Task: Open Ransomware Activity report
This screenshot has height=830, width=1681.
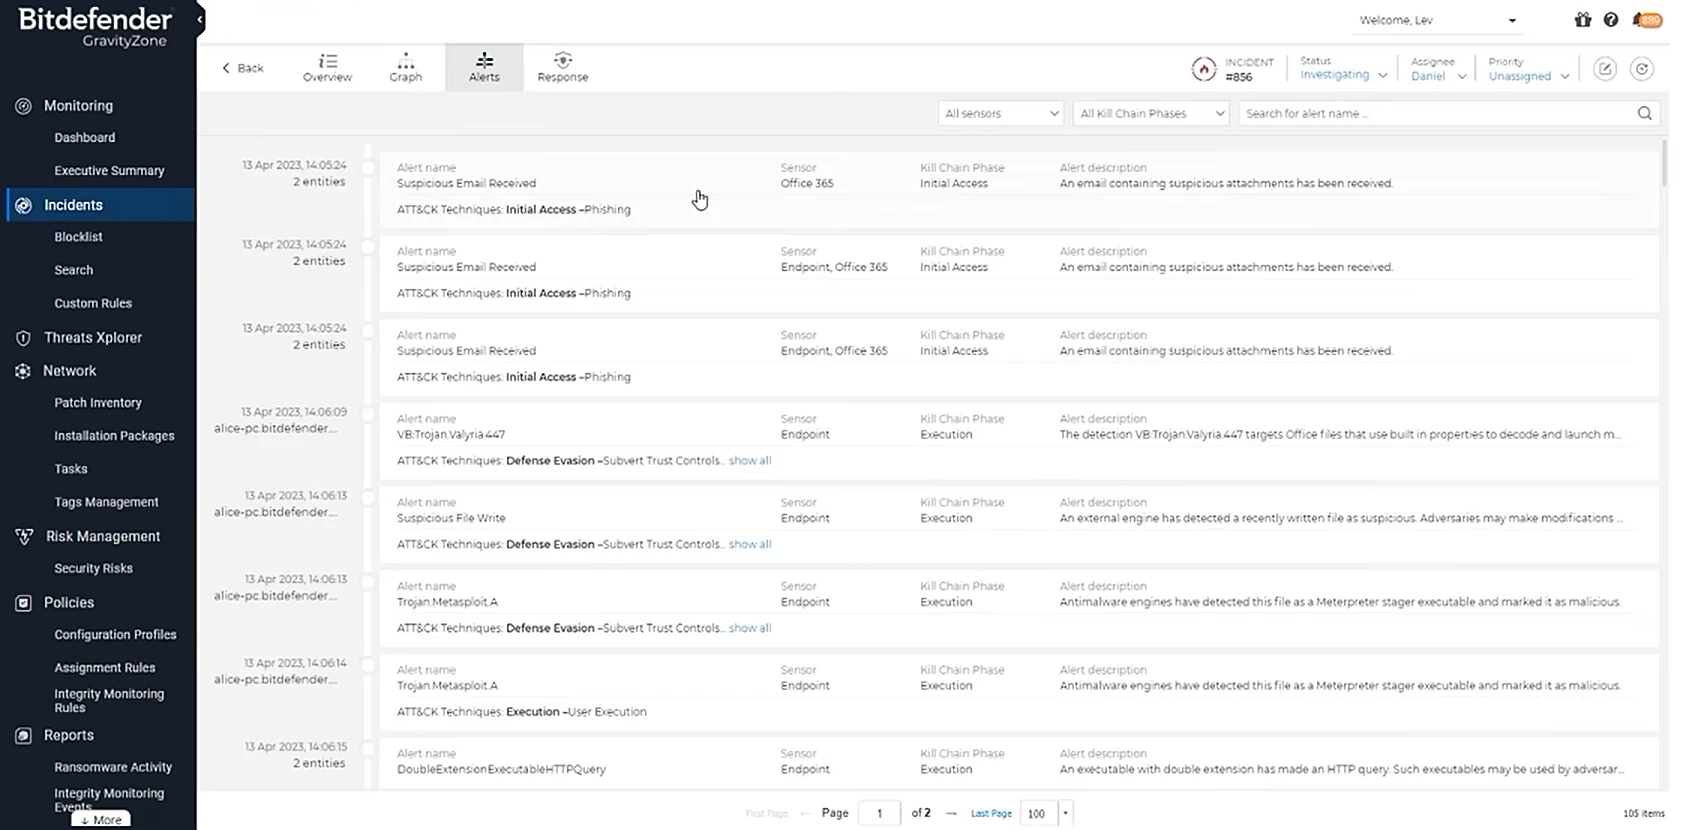Action: pyautogui.click(x=113, y=768)
